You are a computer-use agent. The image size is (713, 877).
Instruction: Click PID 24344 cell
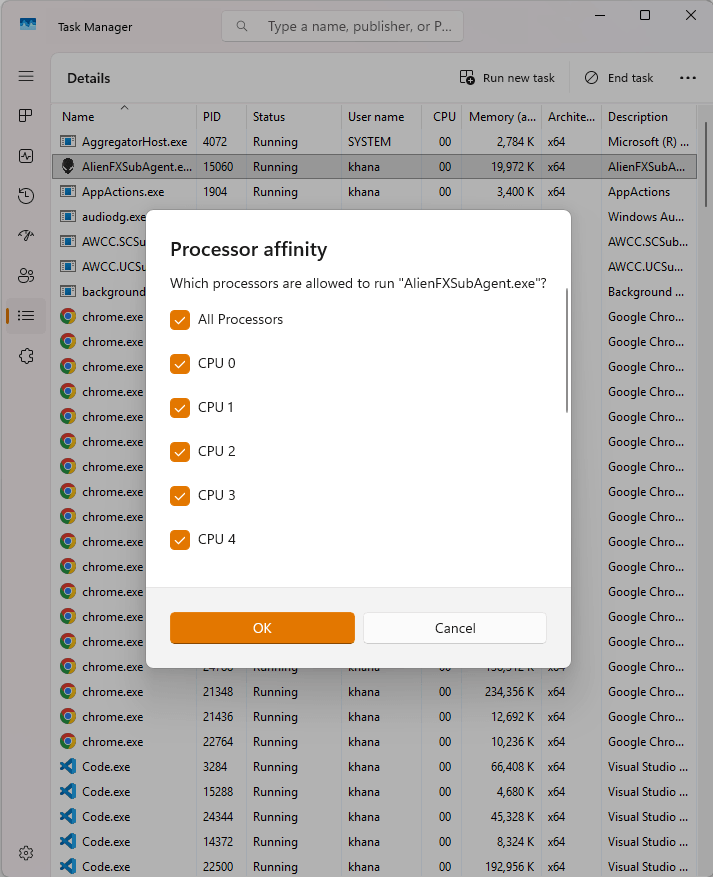point(218,816)
